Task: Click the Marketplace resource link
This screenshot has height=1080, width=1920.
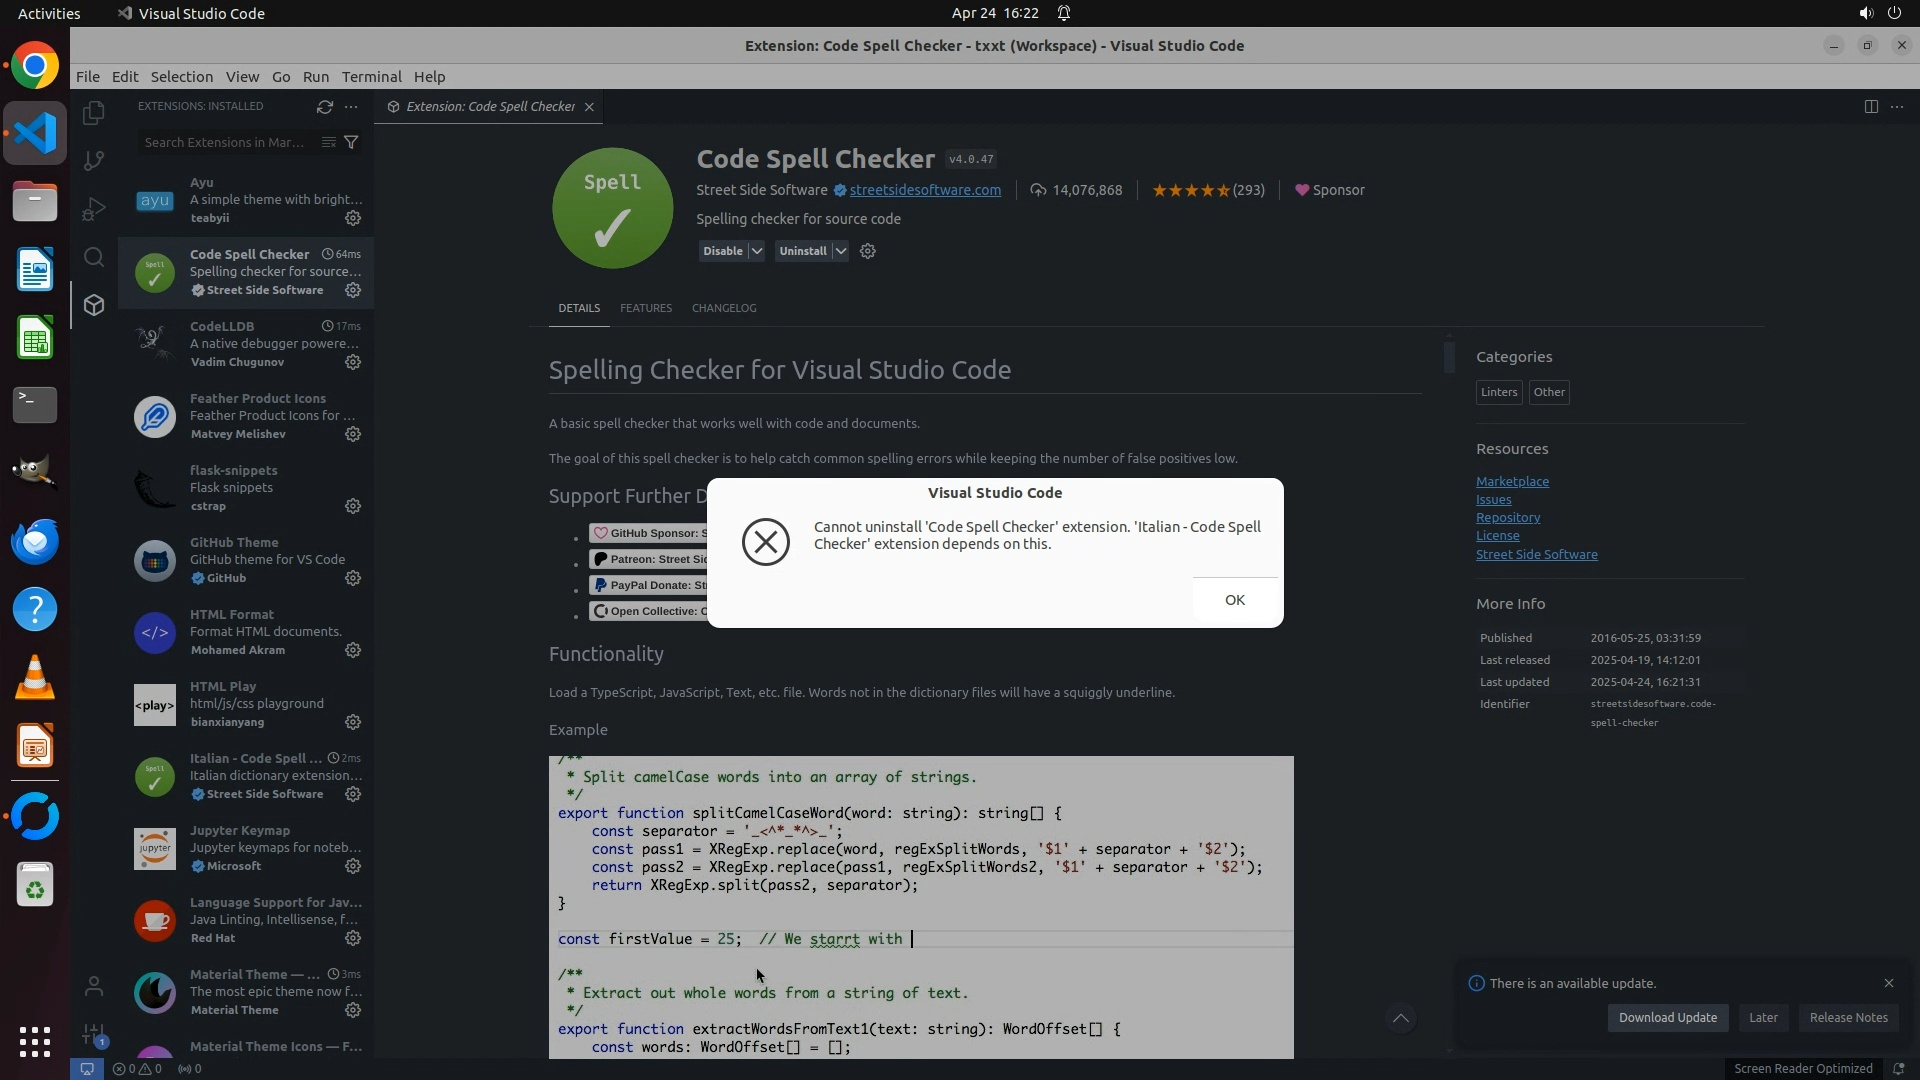Action: pos(1512,481)
